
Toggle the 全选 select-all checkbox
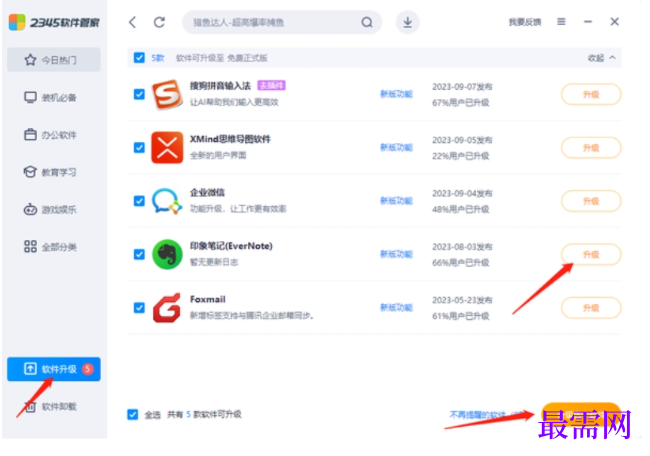click(133, 414)
